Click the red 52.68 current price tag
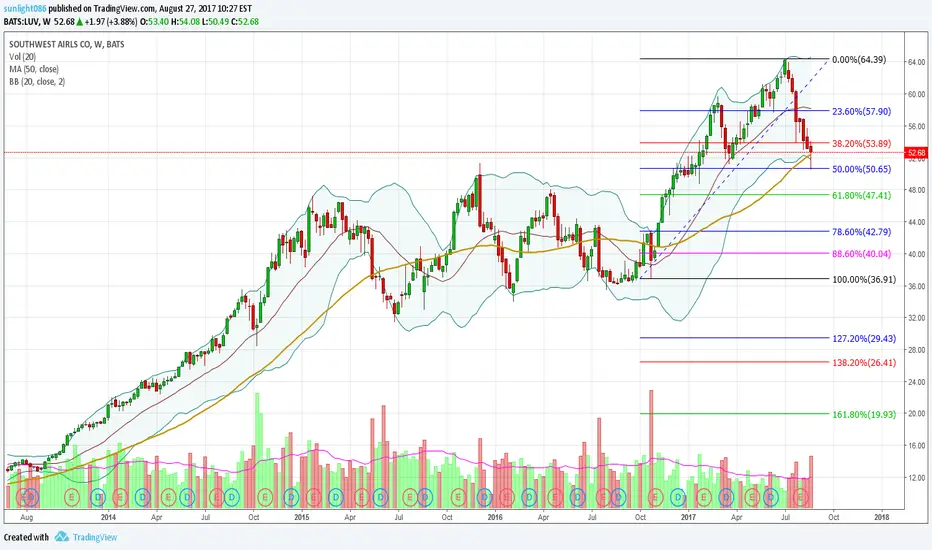Image resolution: width=932 pixels, height=550 pixels. point(916,153)
